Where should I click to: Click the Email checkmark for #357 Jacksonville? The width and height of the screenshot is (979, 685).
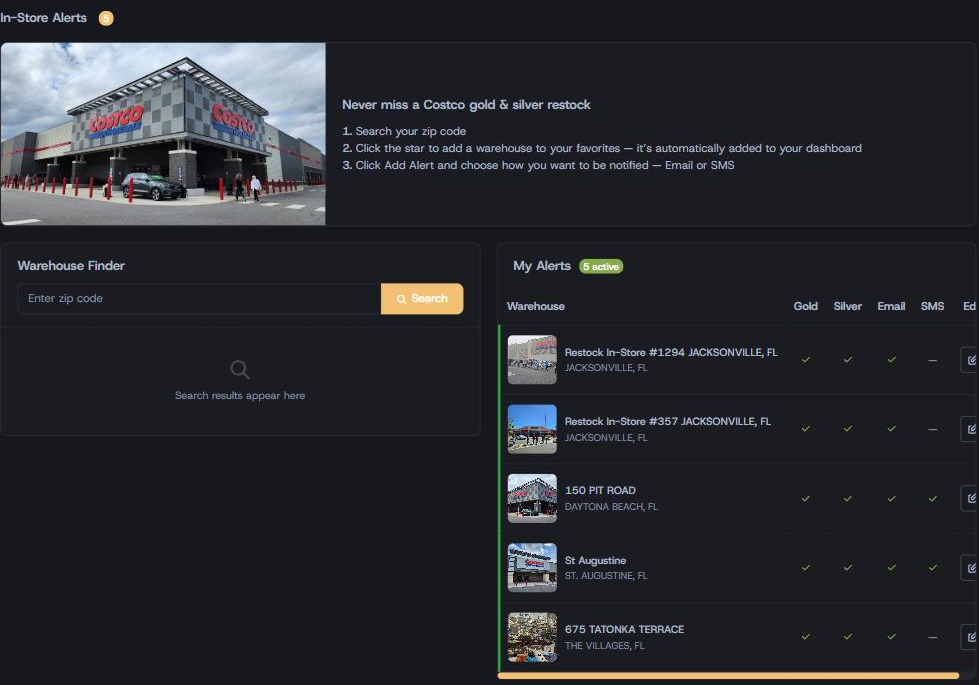[891, 429]
